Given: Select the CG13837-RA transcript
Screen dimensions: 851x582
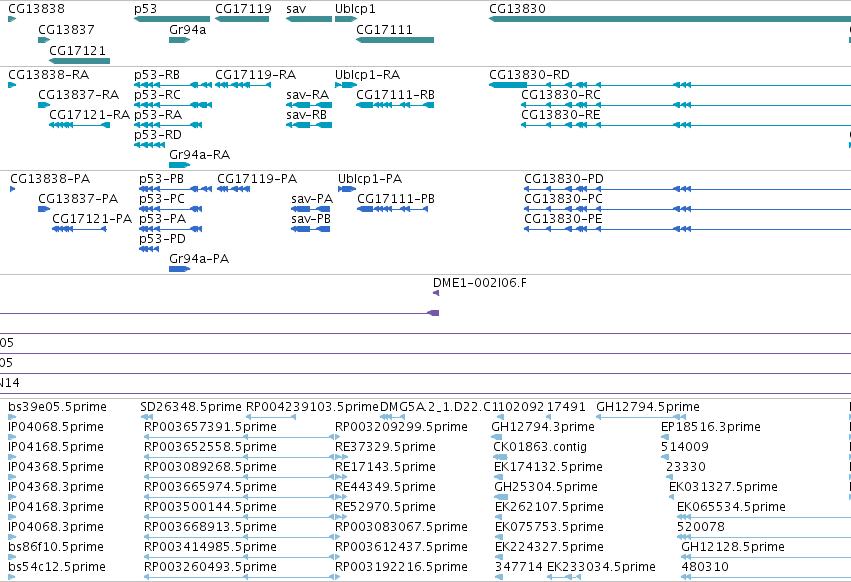Looking at the screenshot, I should pos(44,105).
